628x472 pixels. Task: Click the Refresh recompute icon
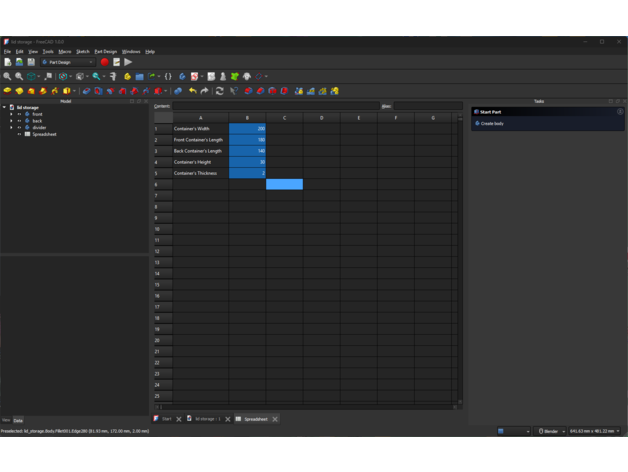coord(220,91)
